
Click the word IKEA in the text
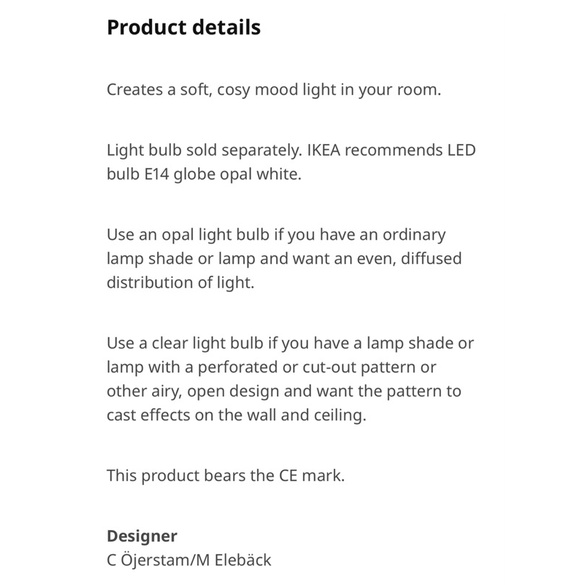tap(323, 150)
